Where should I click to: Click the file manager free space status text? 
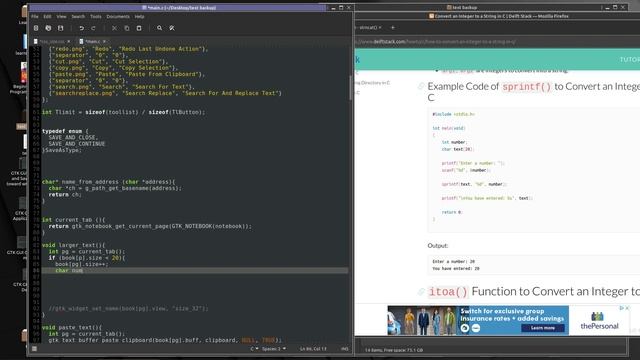click(394, 350)
